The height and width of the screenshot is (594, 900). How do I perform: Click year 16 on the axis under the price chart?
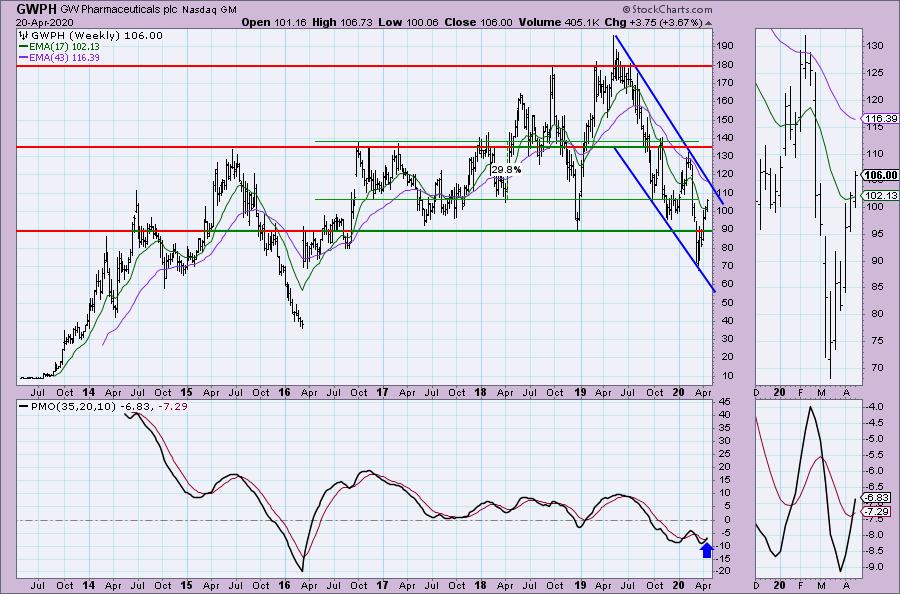[284, 393]
